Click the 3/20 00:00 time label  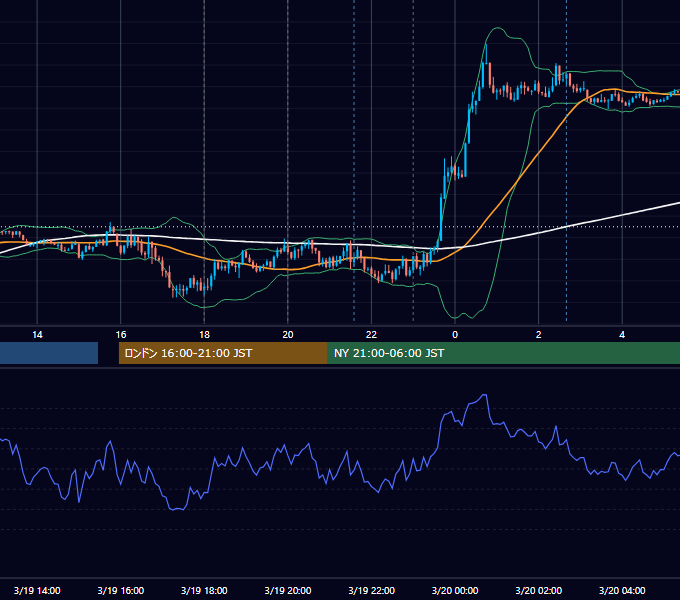(x=455, y=590)
